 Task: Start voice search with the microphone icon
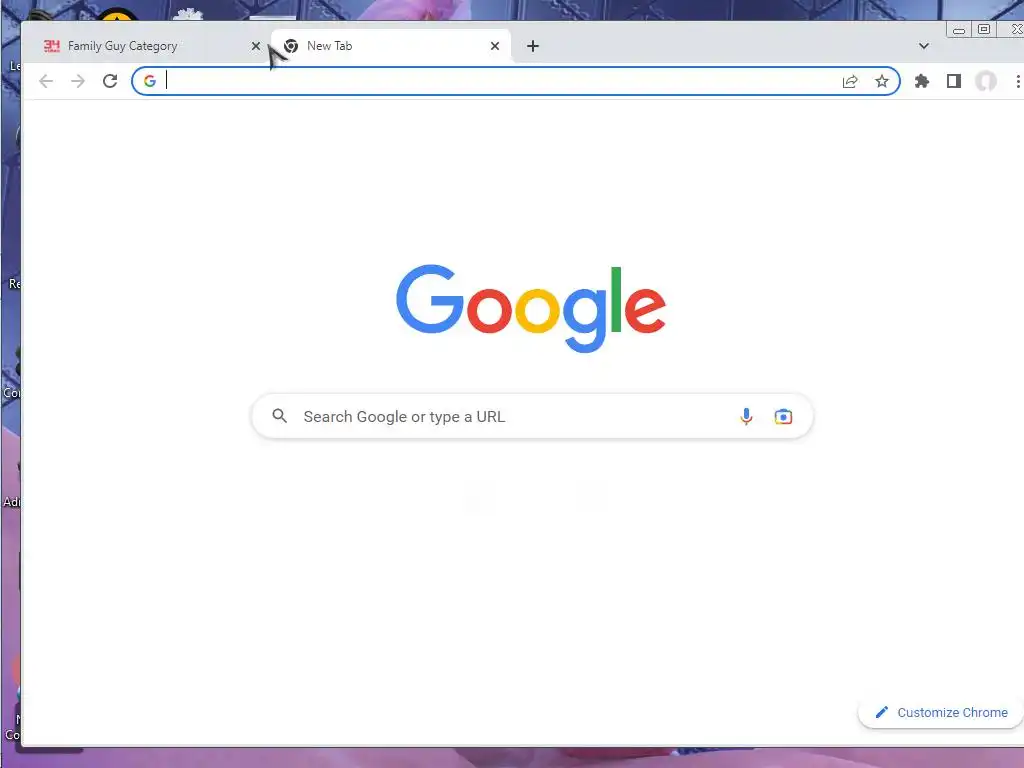(746, 416)
